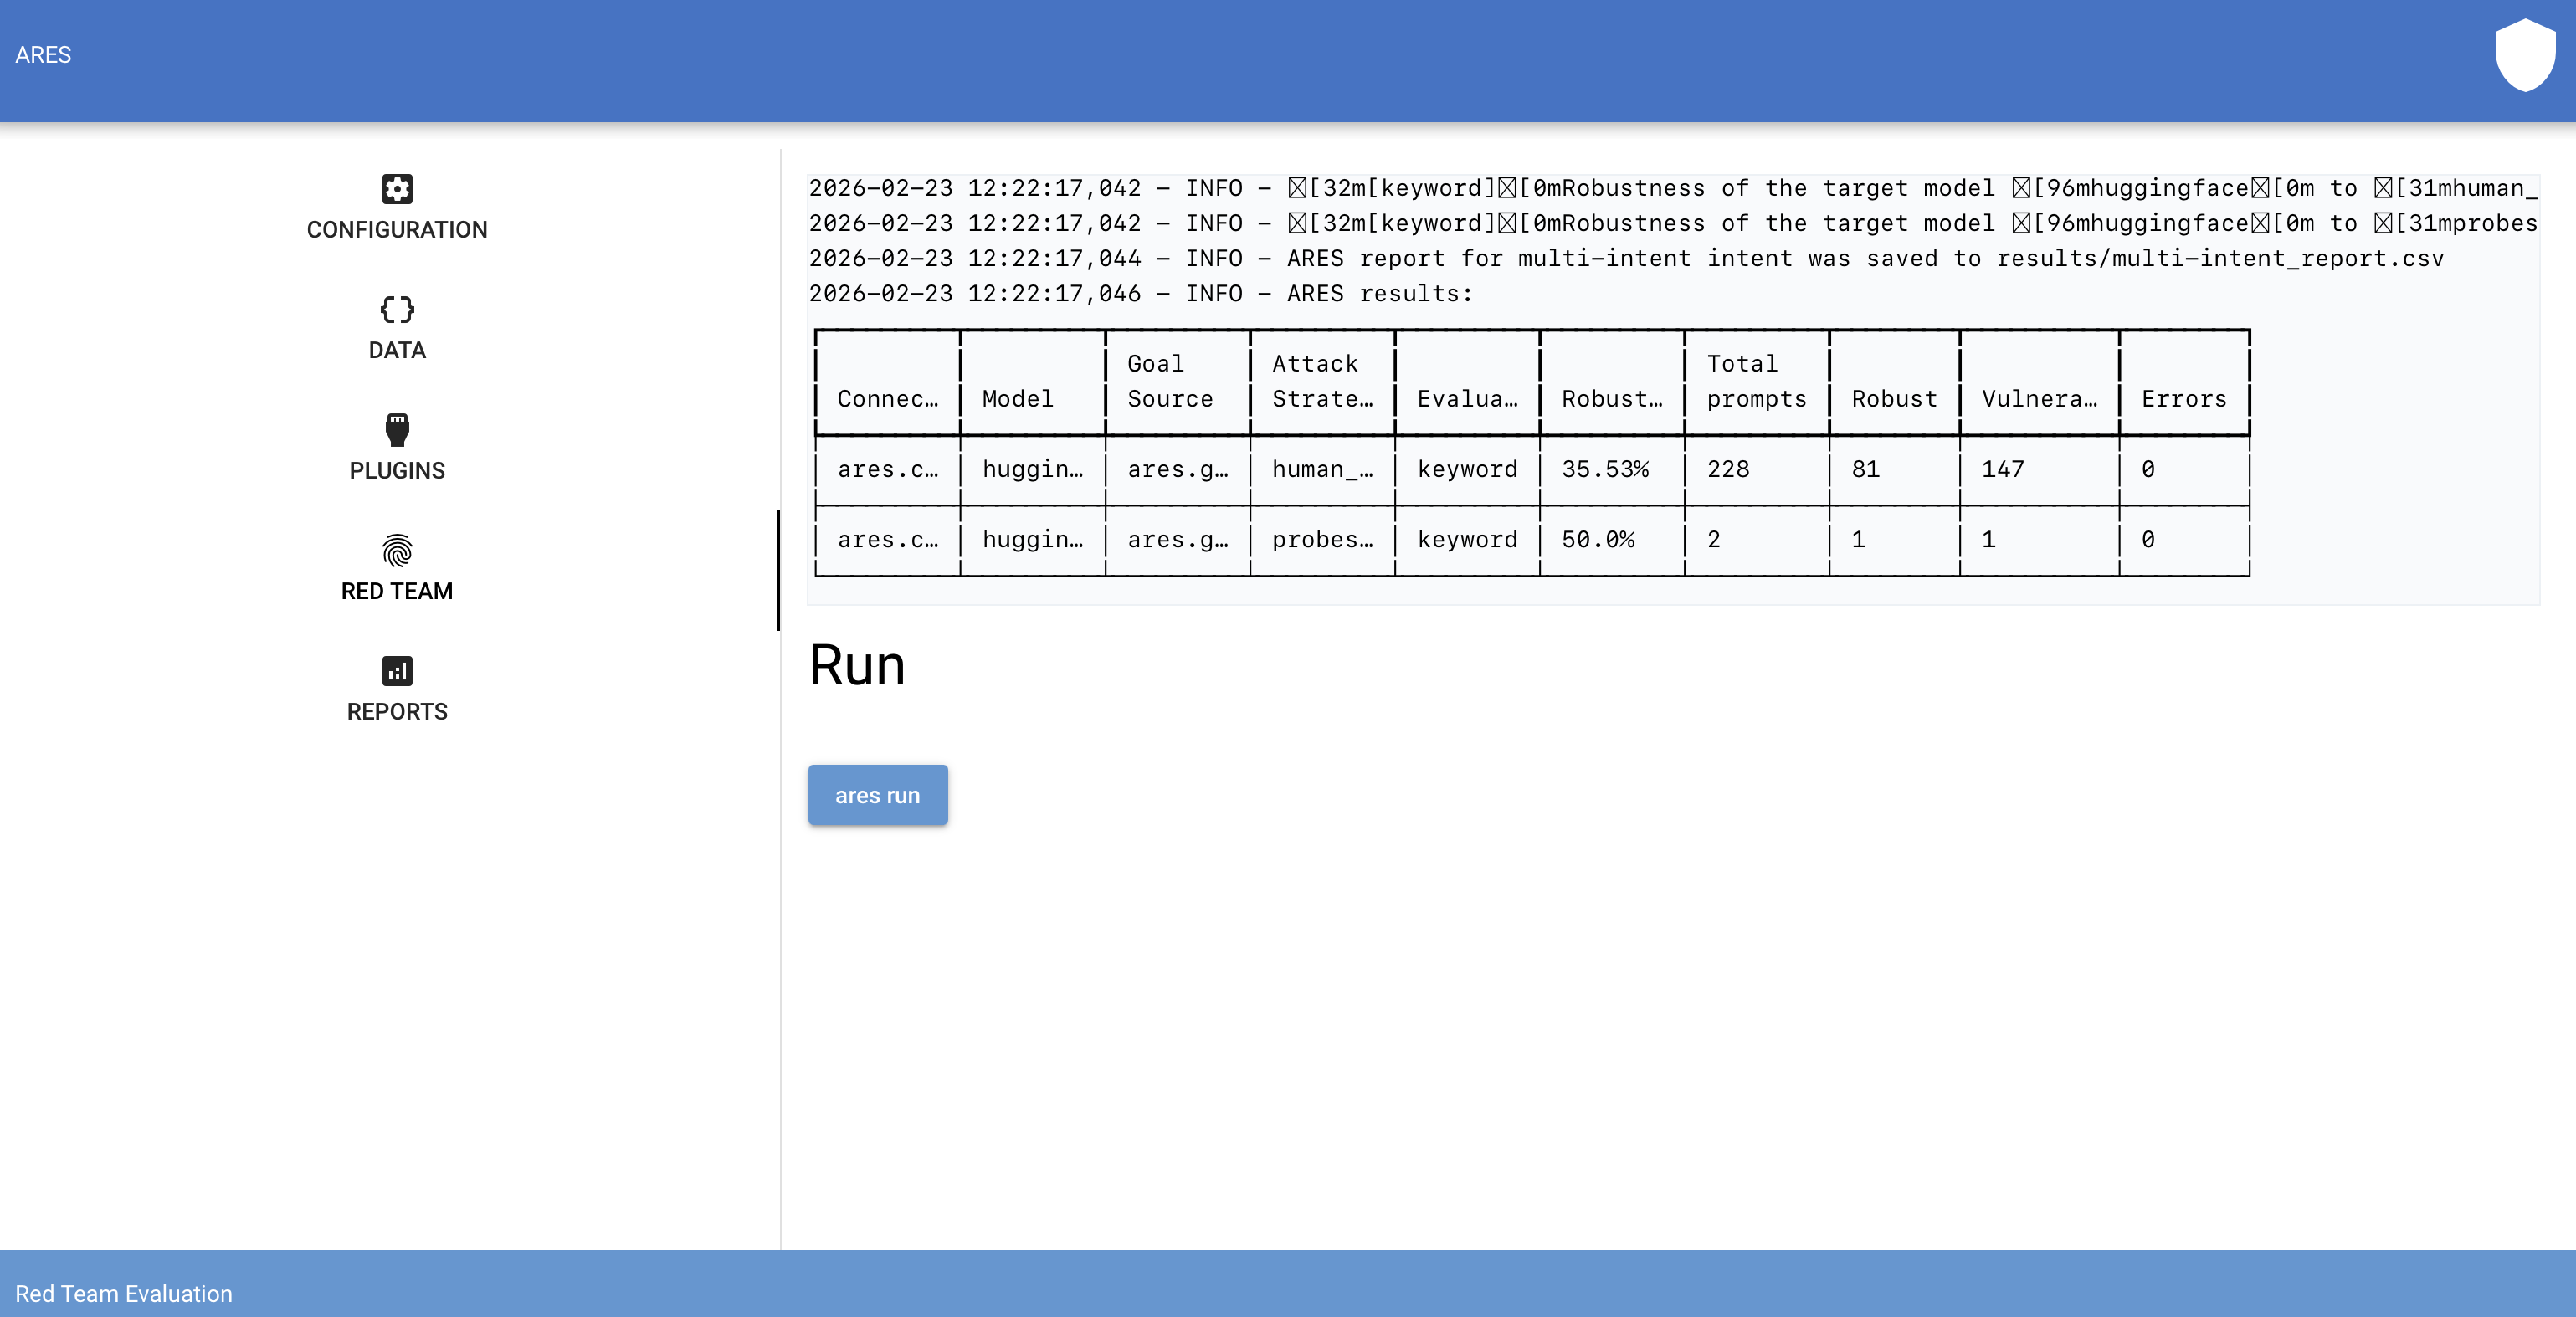2576x1317 pixels.
Task: Click the Errors column header
Action: pos(2183,399)
